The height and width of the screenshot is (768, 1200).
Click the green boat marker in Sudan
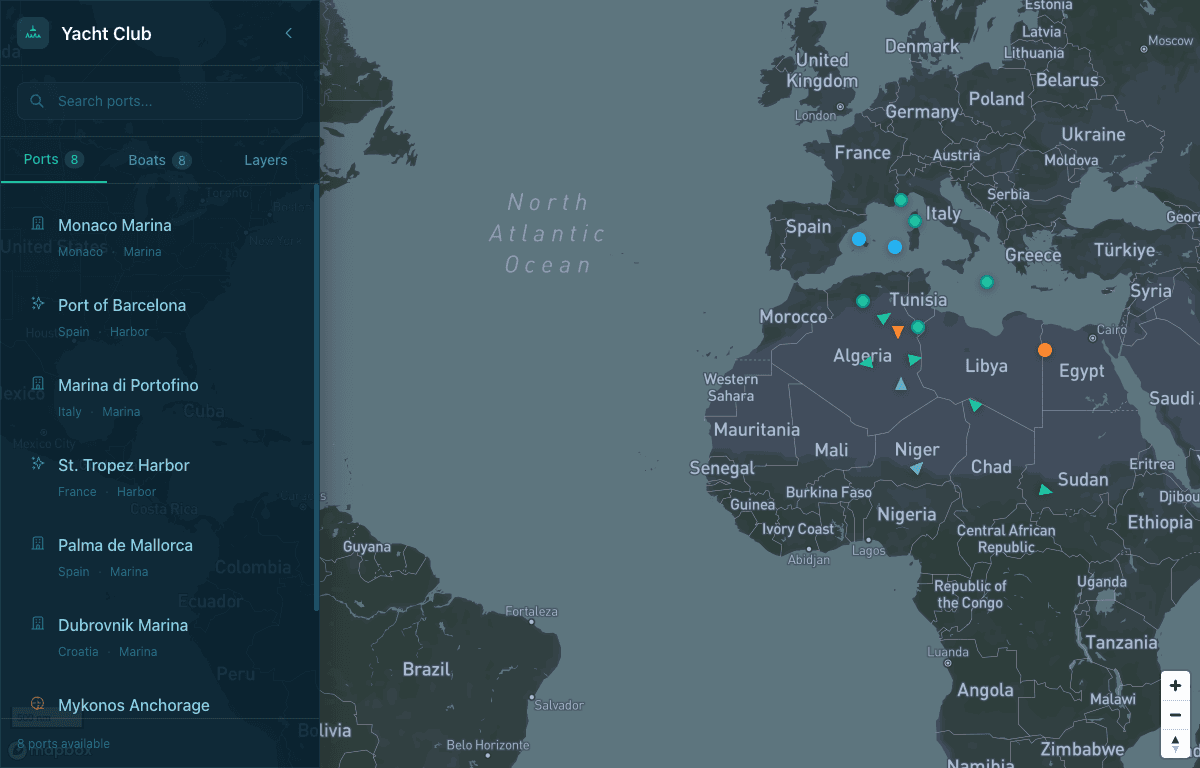(x=1045, y=490)
